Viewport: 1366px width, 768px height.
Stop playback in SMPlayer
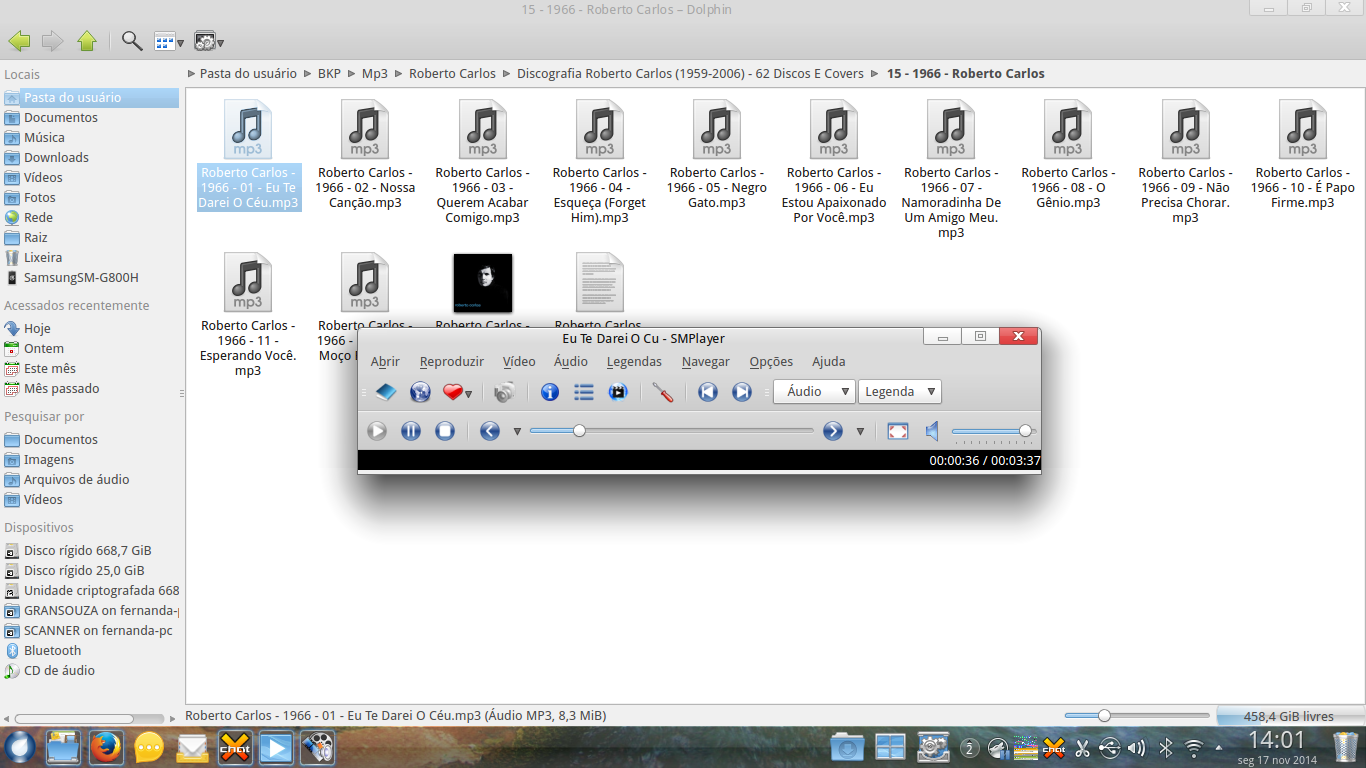(x=445, y=431)
